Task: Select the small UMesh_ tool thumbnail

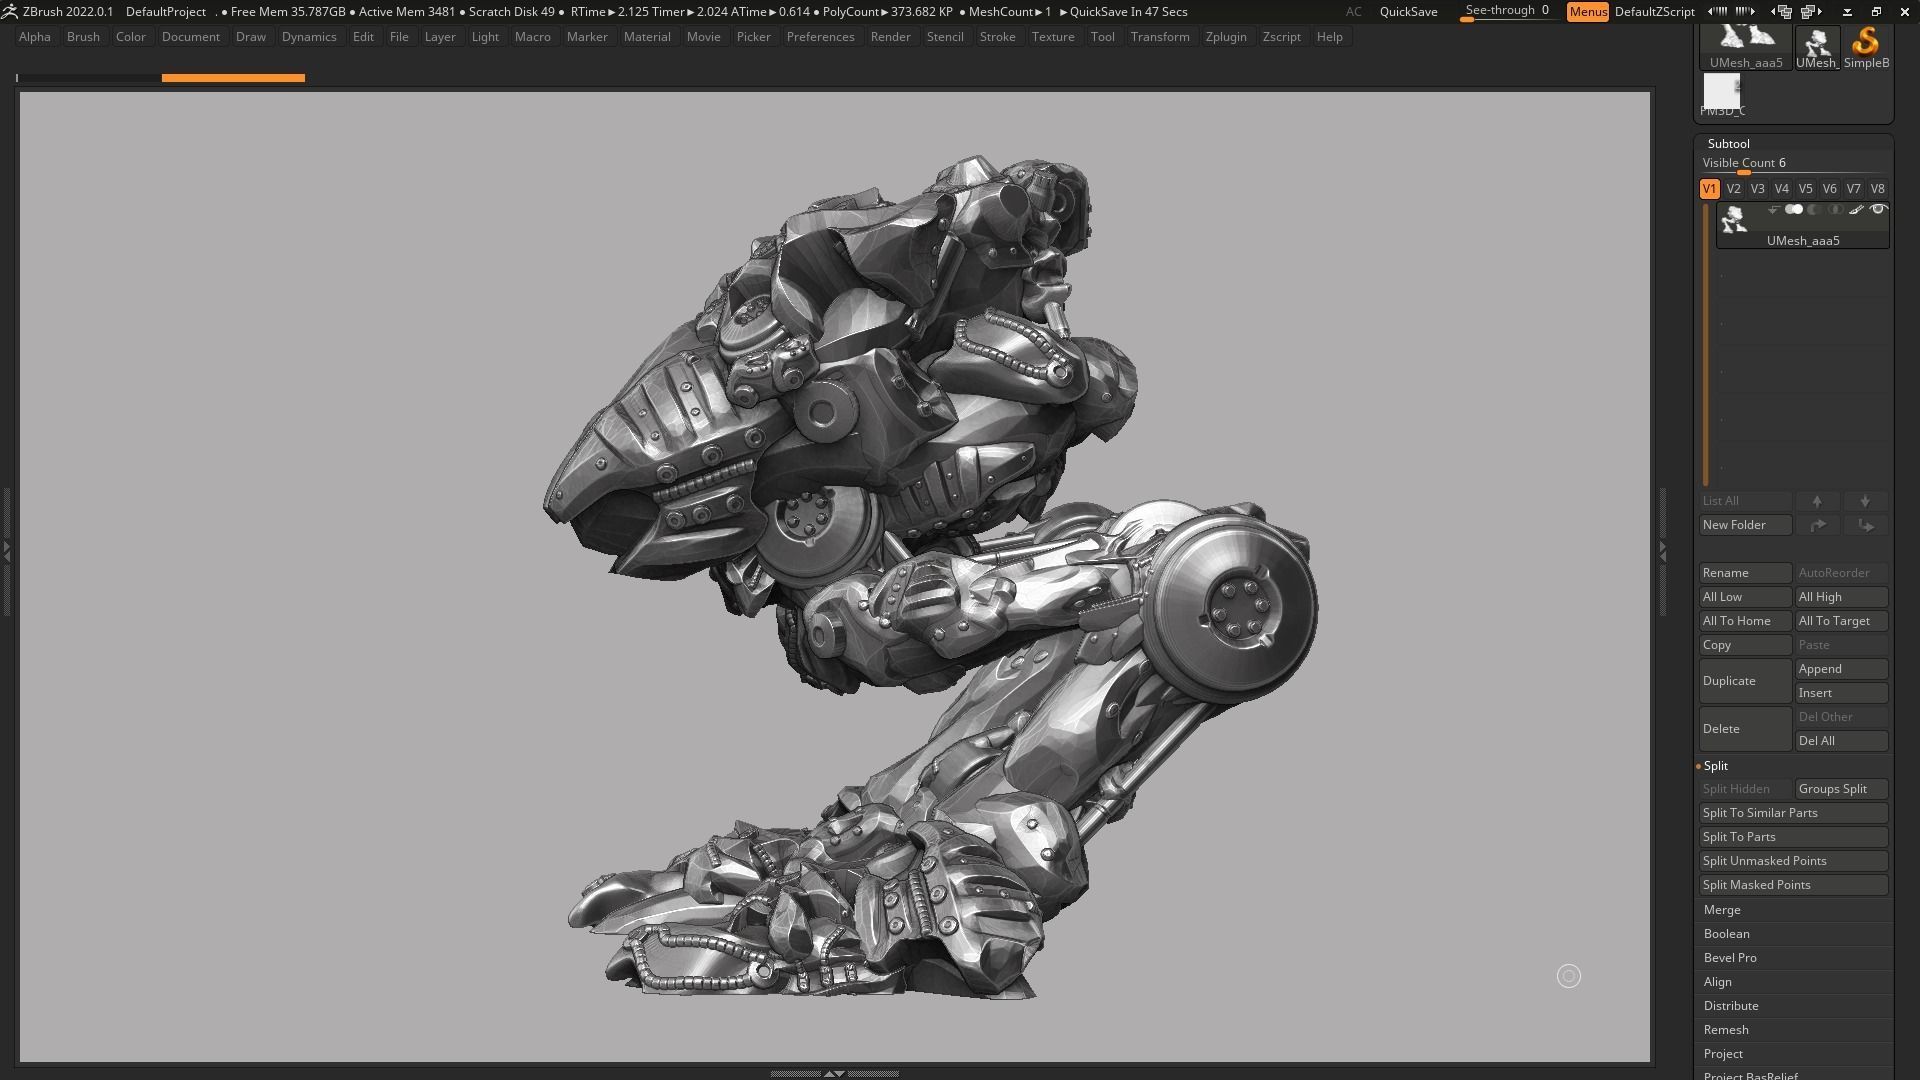Action: tap(1817, 48)
